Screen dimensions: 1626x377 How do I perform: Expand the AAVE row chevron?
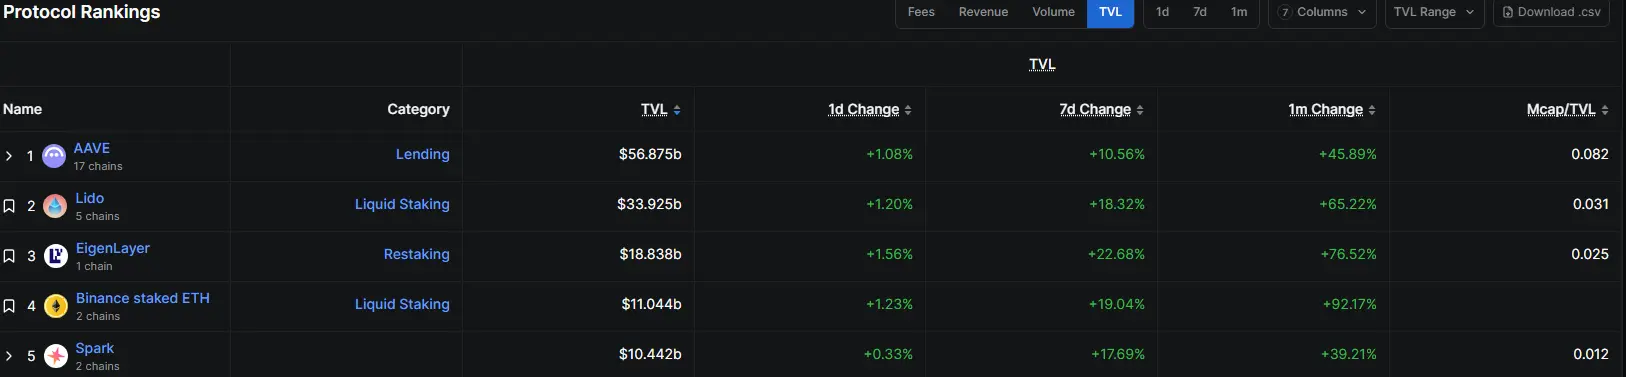(9, 156)
